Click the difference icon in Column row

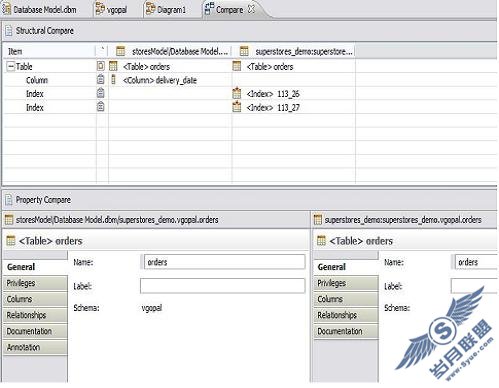click(x=100, y=79)
